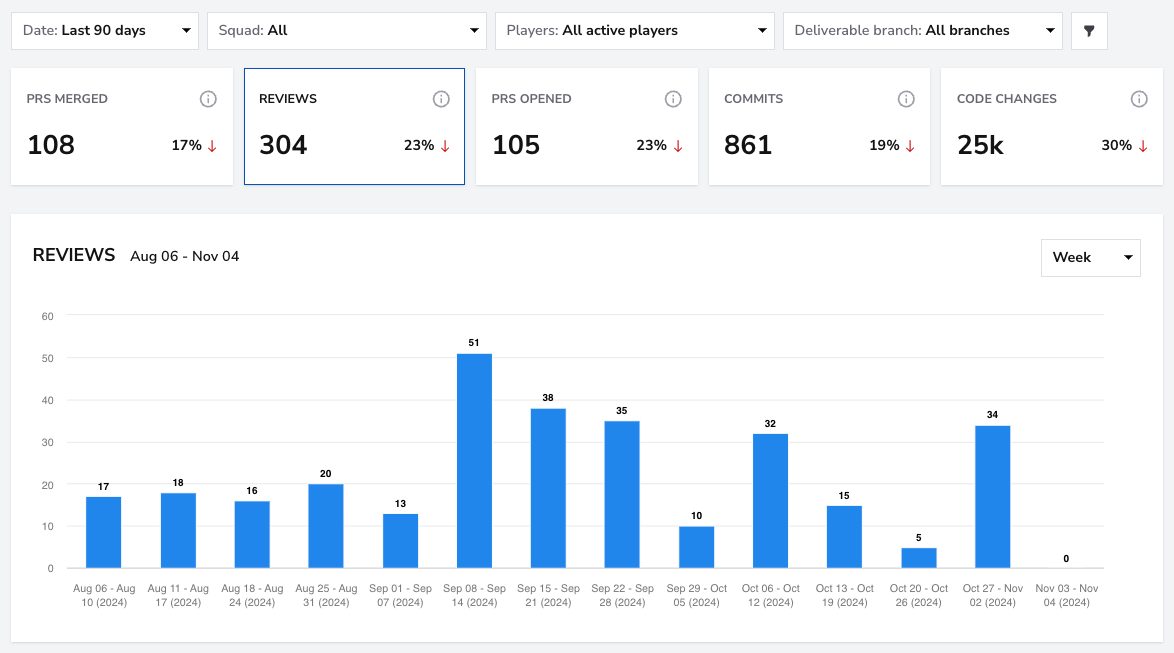Show info for PRS MERGED metric

pyautogui.click(x=208, y=99)
